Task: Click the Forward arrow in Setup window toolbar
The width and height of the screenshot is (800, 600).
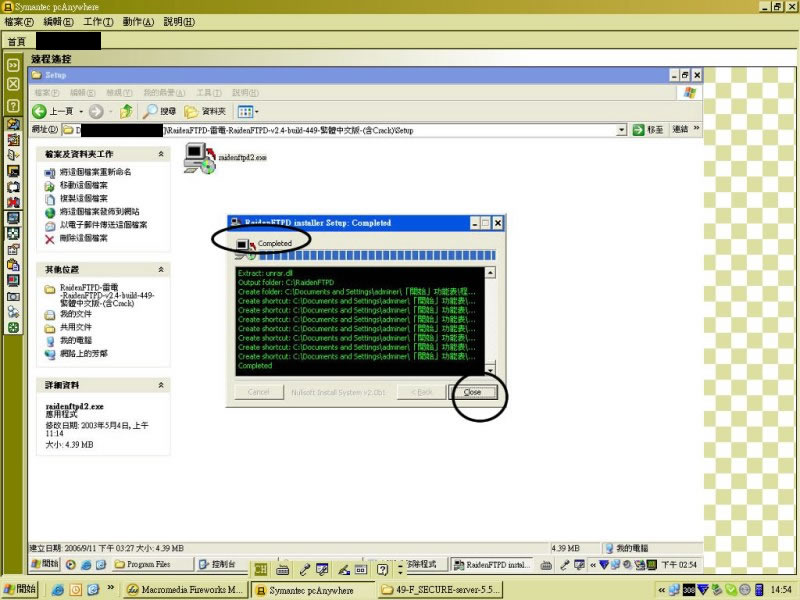Action: pos(96,111)
